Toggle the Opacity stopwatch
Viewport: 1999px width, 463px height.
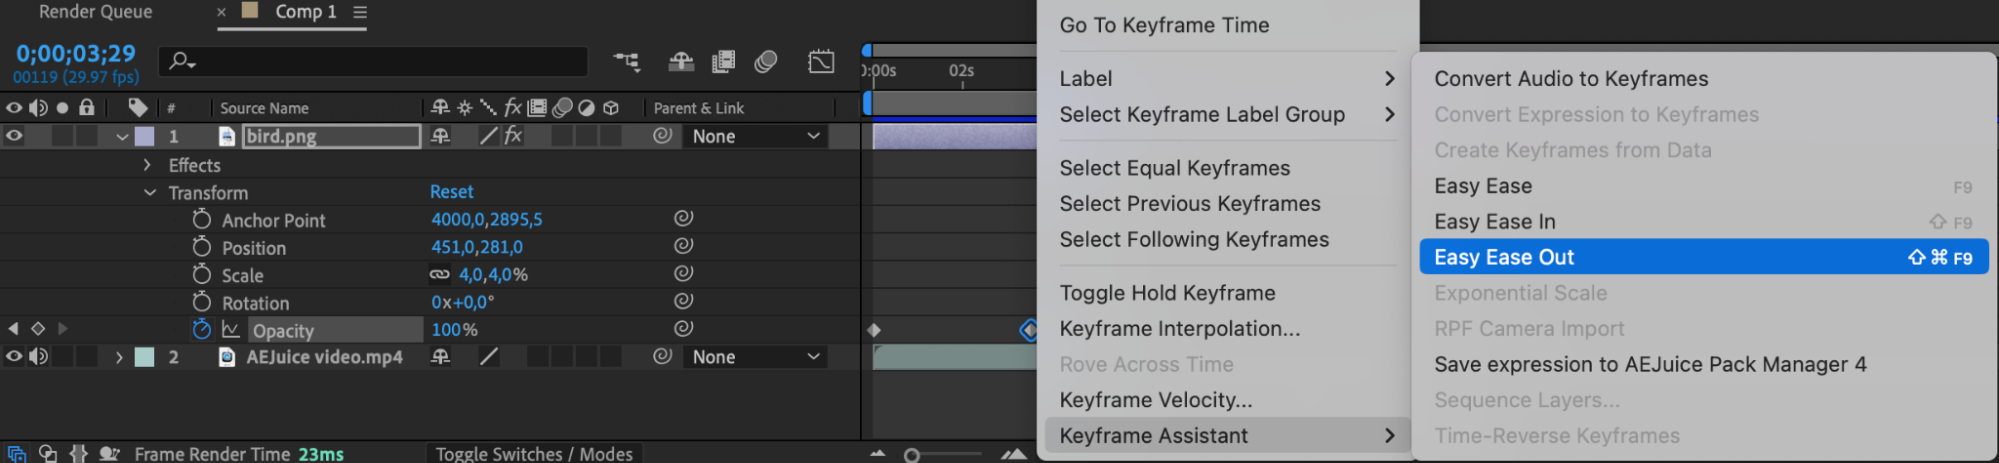point(202,329)
